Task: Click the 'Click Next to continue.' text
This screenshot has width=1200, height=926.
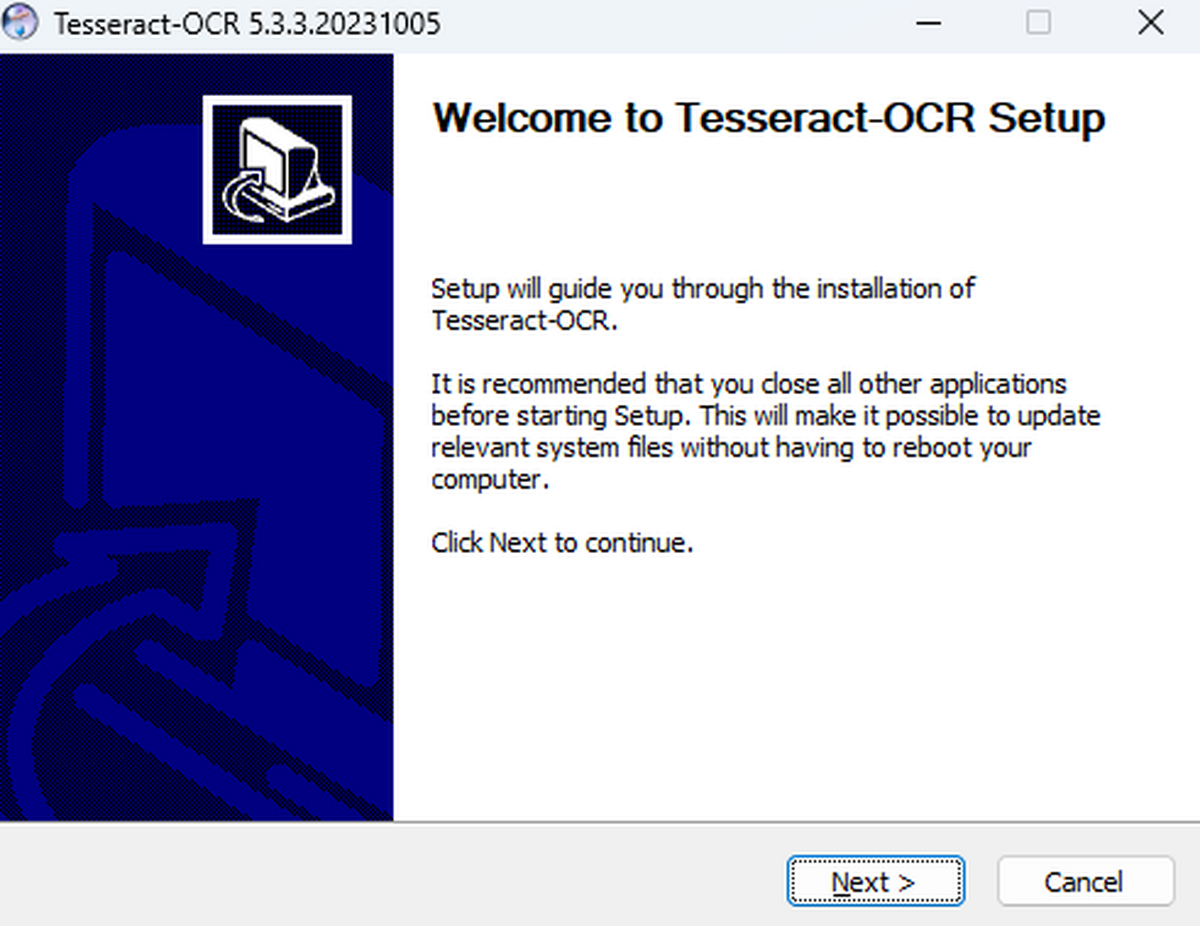Action: (x=562, y=544)
